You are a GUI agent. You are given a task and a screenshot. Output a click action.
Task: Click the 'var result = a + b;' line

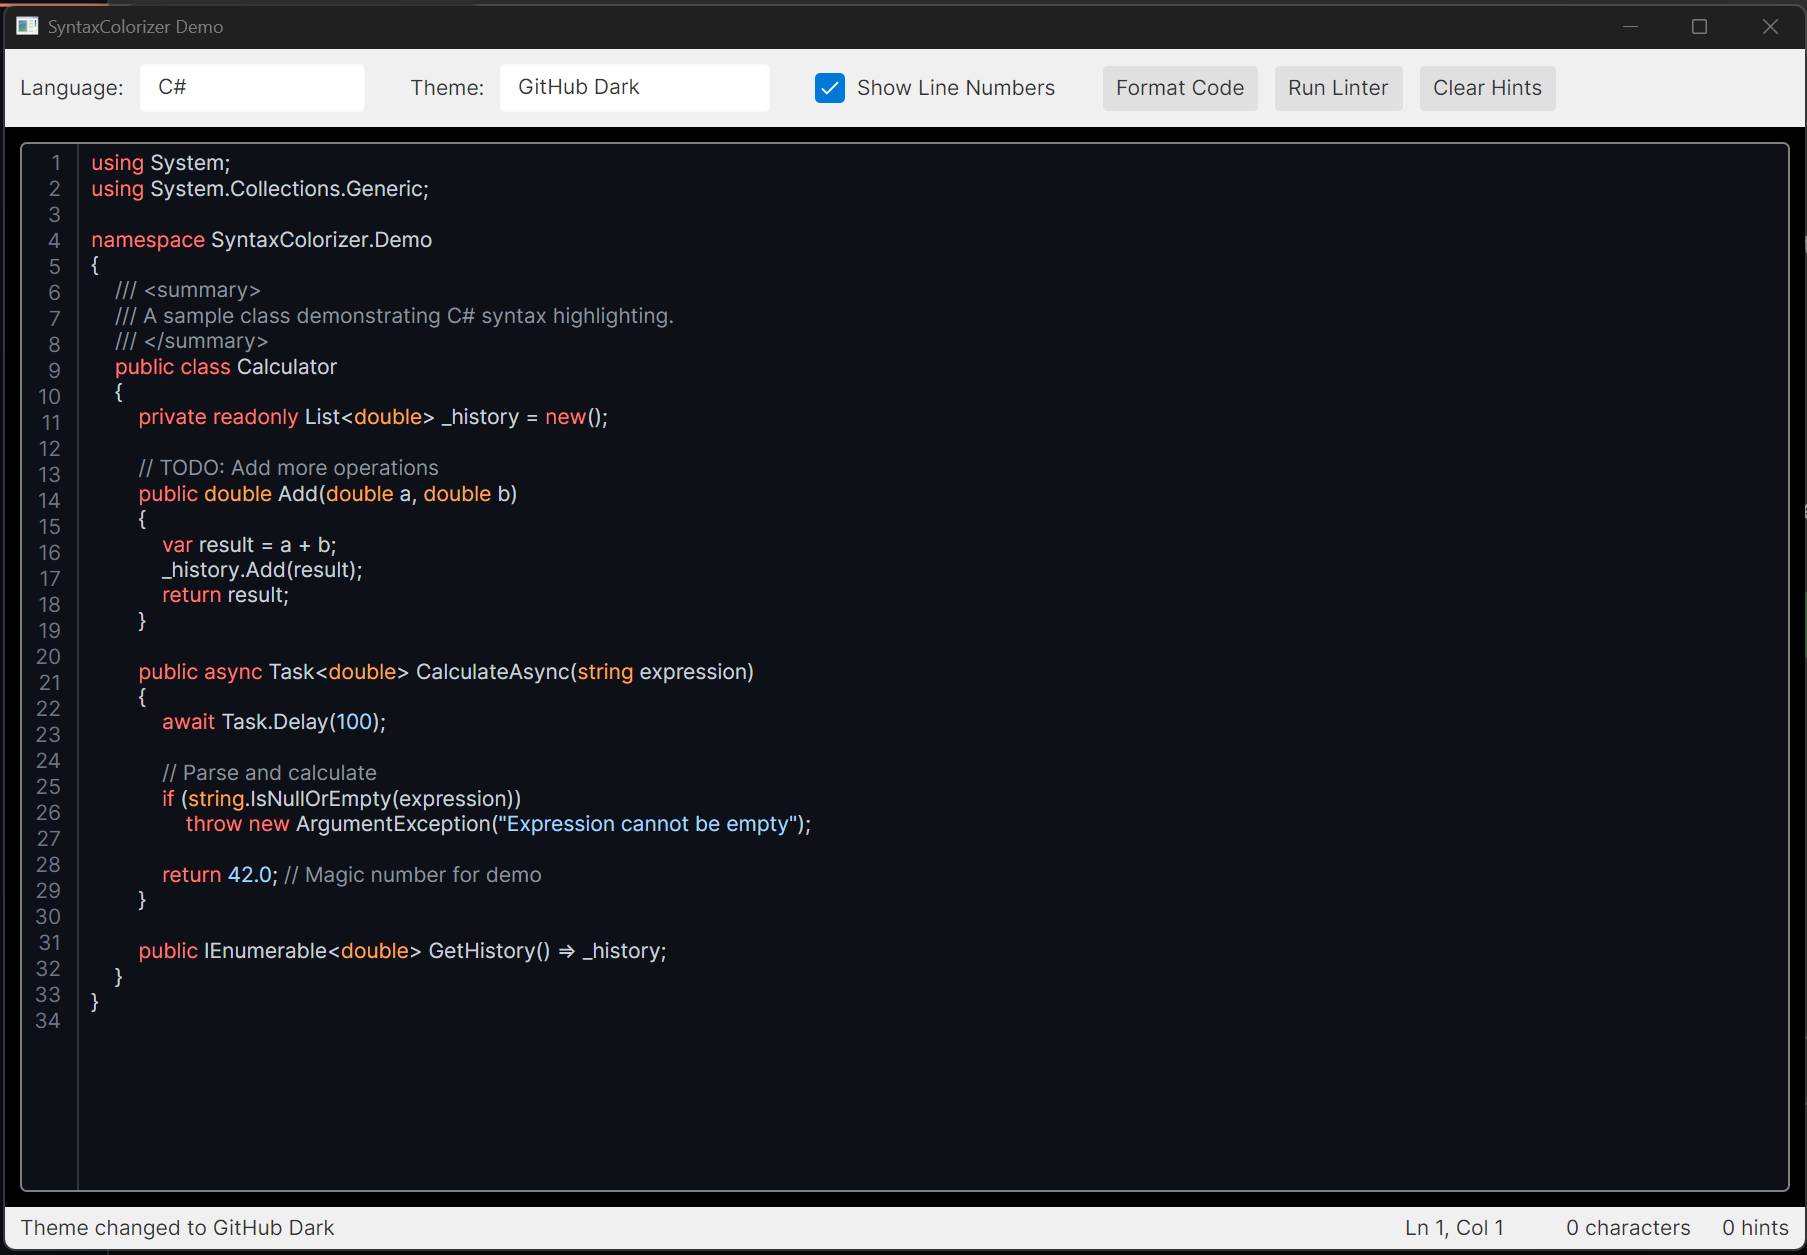[249, 545]
